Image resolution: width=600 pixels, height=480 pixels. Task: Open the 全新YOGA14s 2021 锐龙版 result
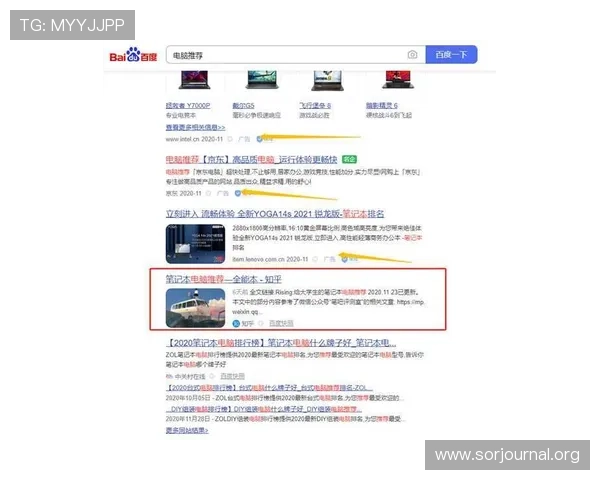(x=275, y=214)
